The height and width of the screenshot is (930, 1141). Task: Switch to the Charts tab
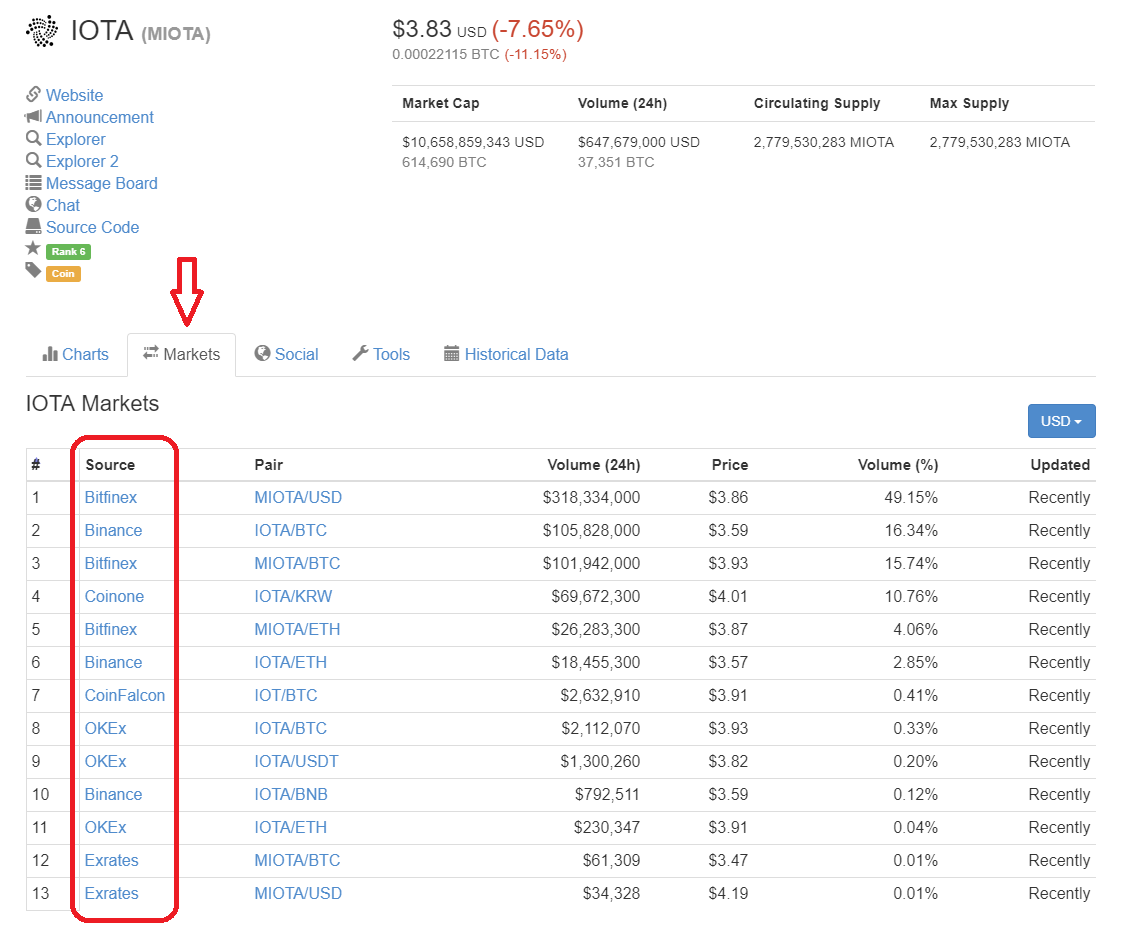[76, 354]
